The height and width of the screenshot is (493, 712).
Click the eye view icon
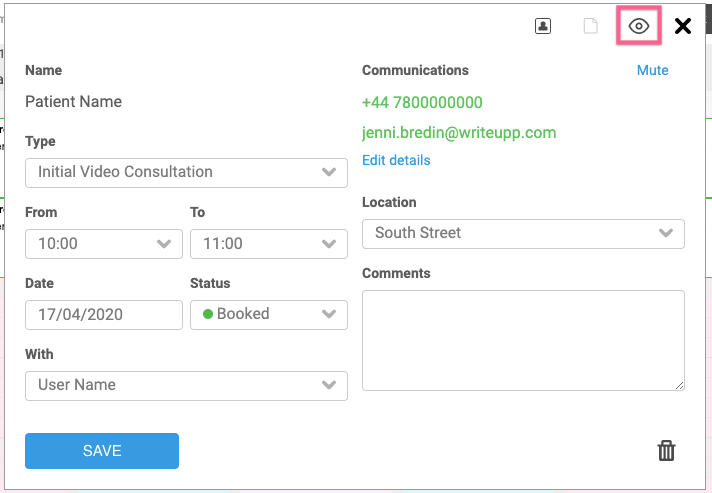638,26
